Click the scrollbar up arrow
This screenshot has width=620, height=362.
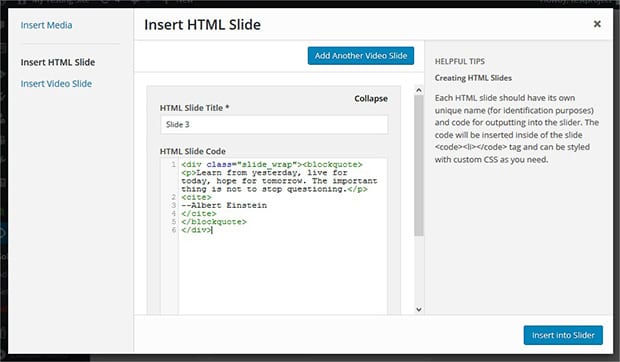point(419,90)
